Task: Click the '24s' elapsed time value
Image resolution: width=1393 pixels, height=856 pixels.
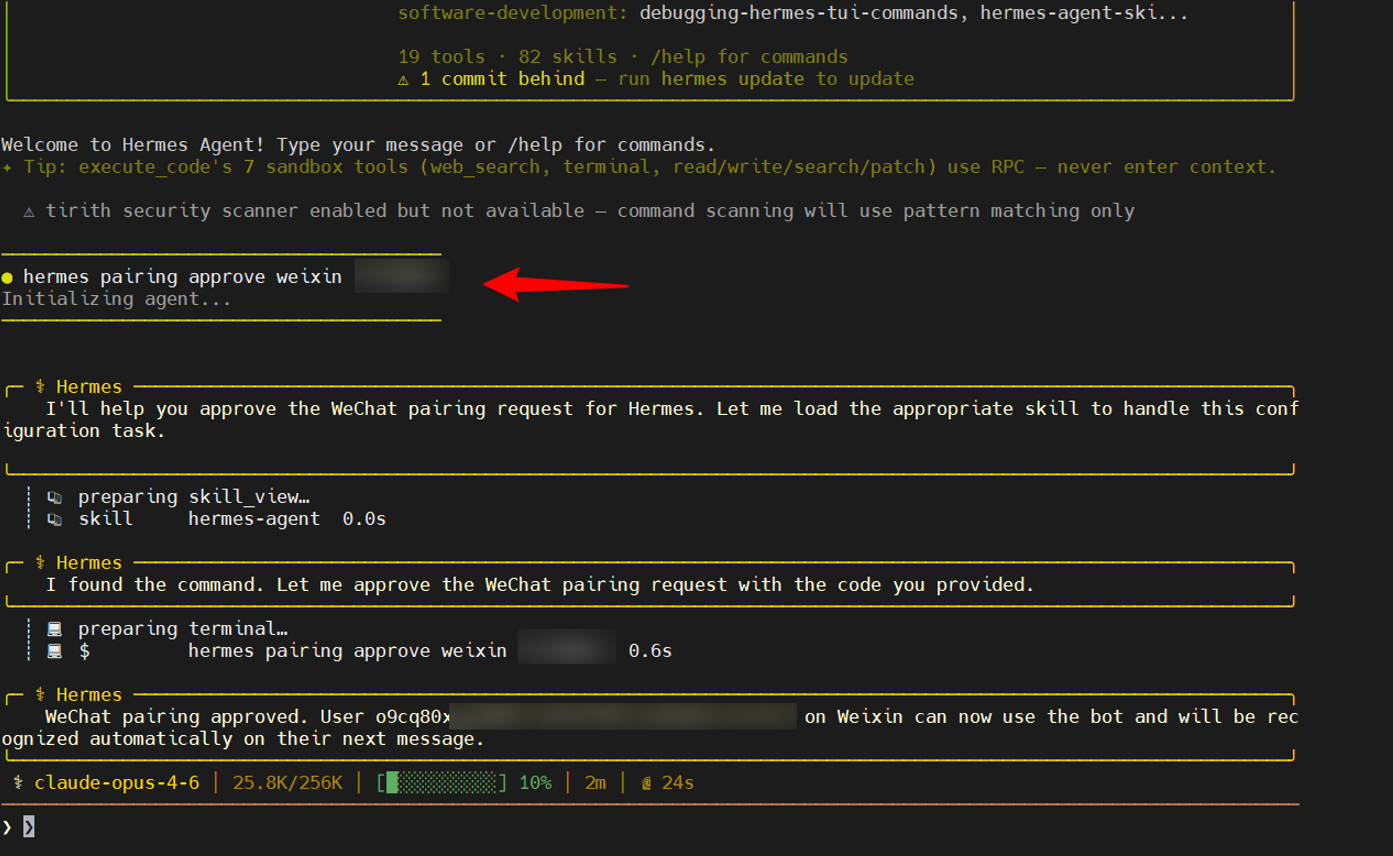Action: point(678,783)
